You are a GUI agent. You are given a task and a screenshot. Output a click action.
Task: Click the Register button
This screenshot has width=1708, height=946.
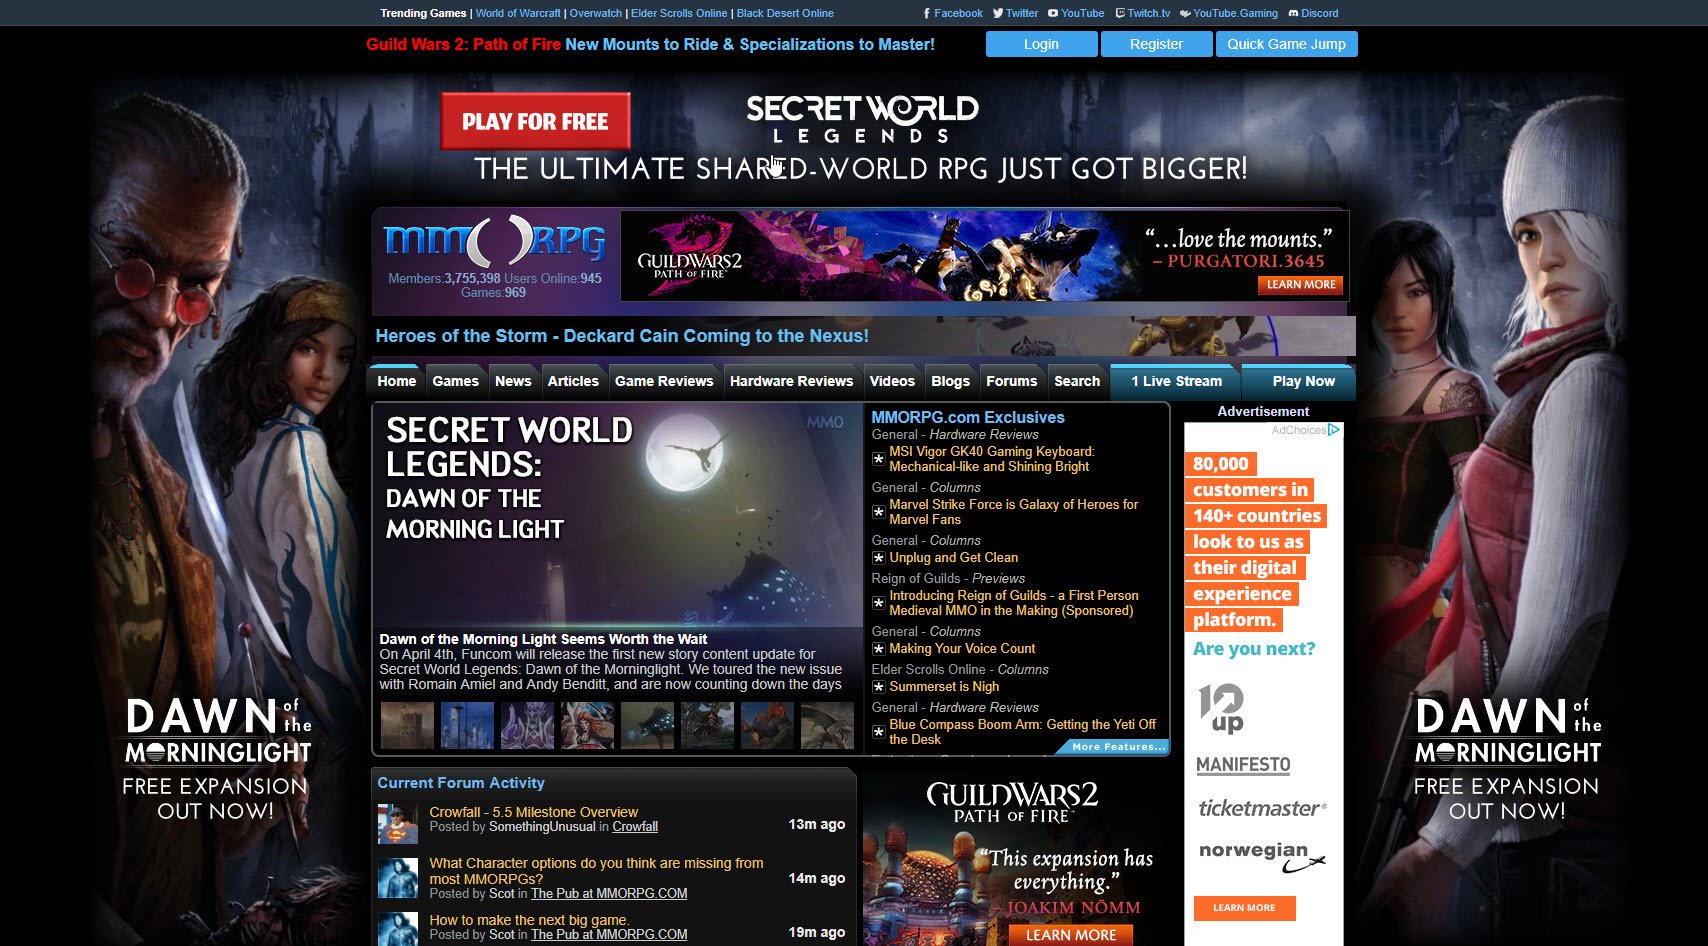pos(1156,44)
